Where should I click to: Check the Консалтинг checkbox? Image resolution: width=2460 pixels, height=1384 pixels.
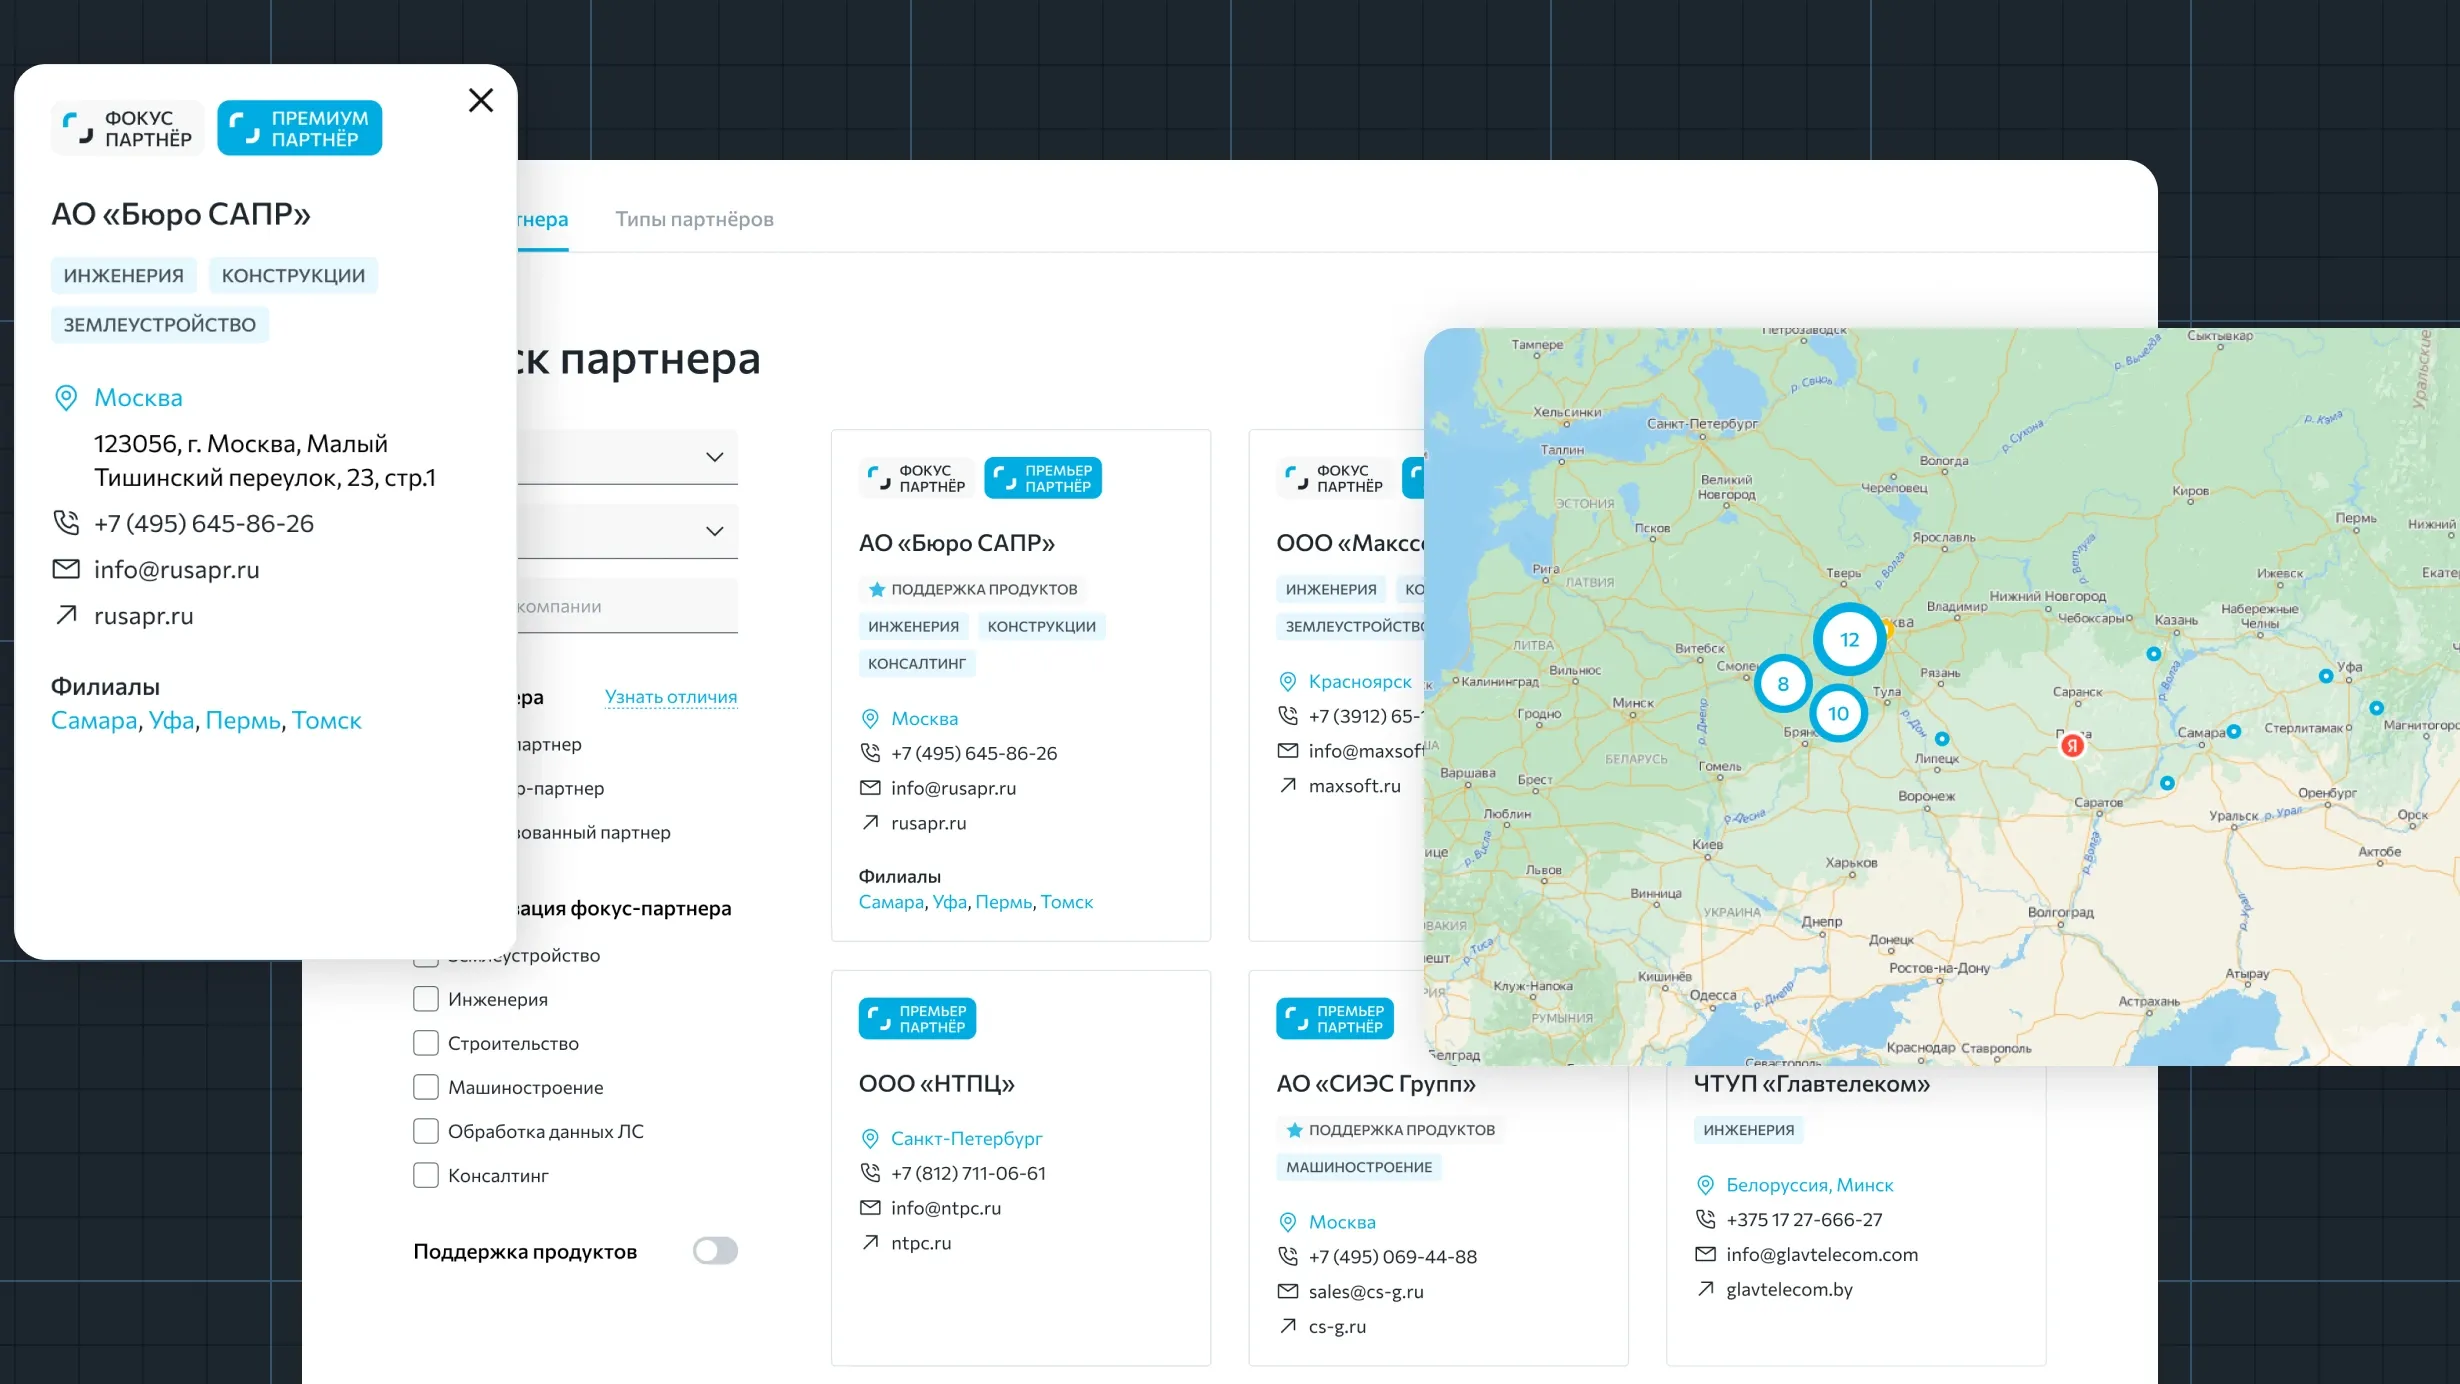click(x=426, y=1175)
